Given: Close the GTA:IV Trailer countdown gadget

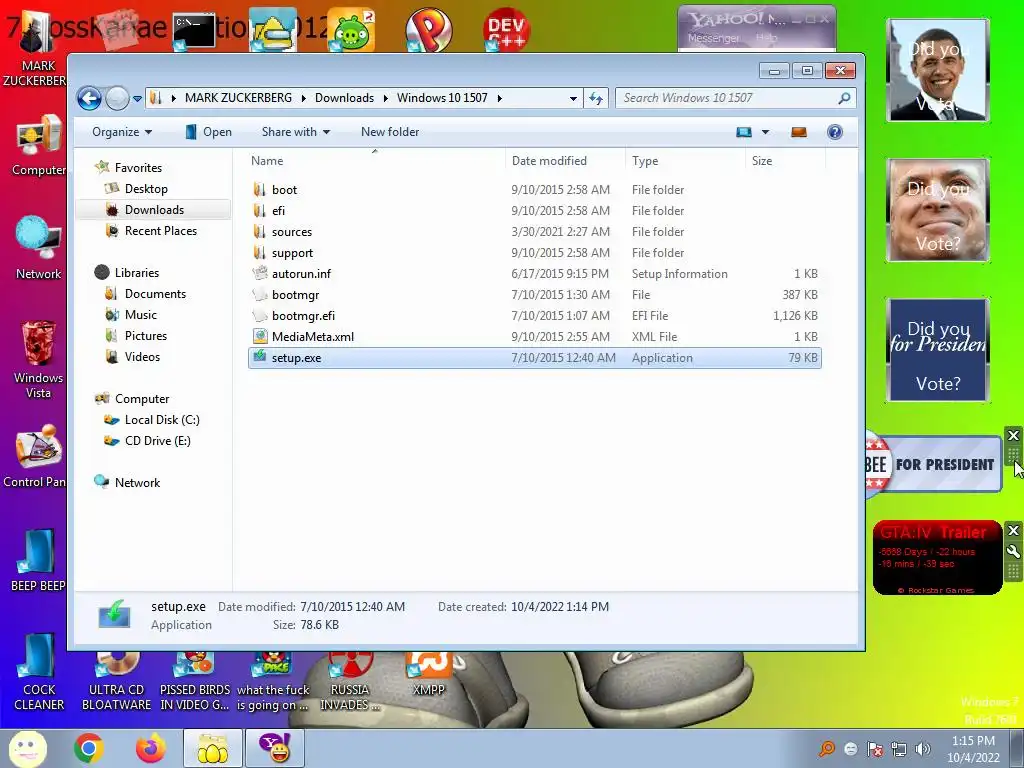Looking at the screenshot, I should (1013, 530).
